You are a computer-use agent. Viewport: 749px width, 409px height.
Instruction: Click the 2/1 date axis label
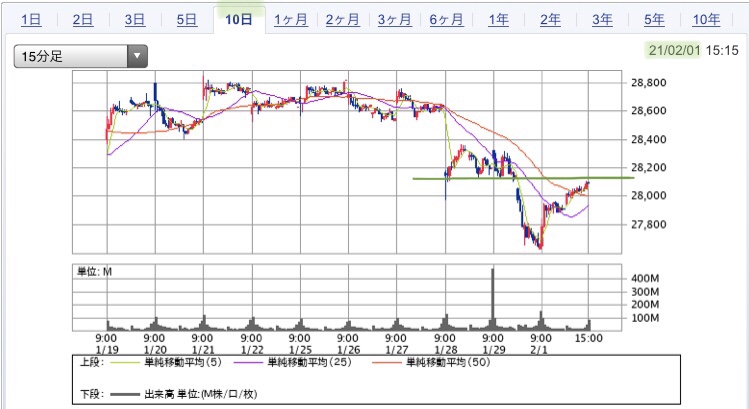click(x=539, y=350)
